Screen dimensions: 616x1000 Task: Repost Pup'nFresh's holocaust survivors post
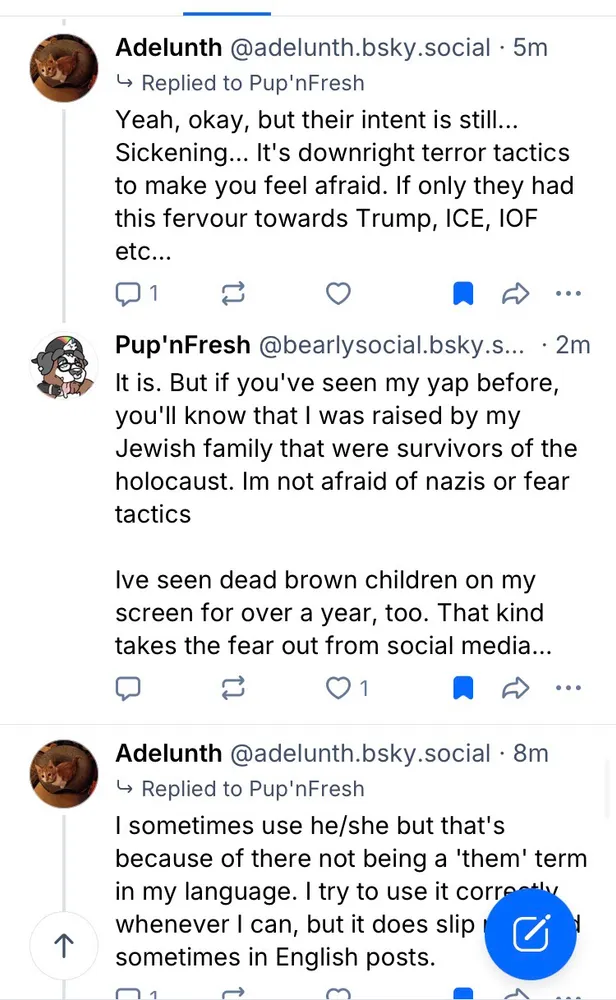(x=234, y=688)
